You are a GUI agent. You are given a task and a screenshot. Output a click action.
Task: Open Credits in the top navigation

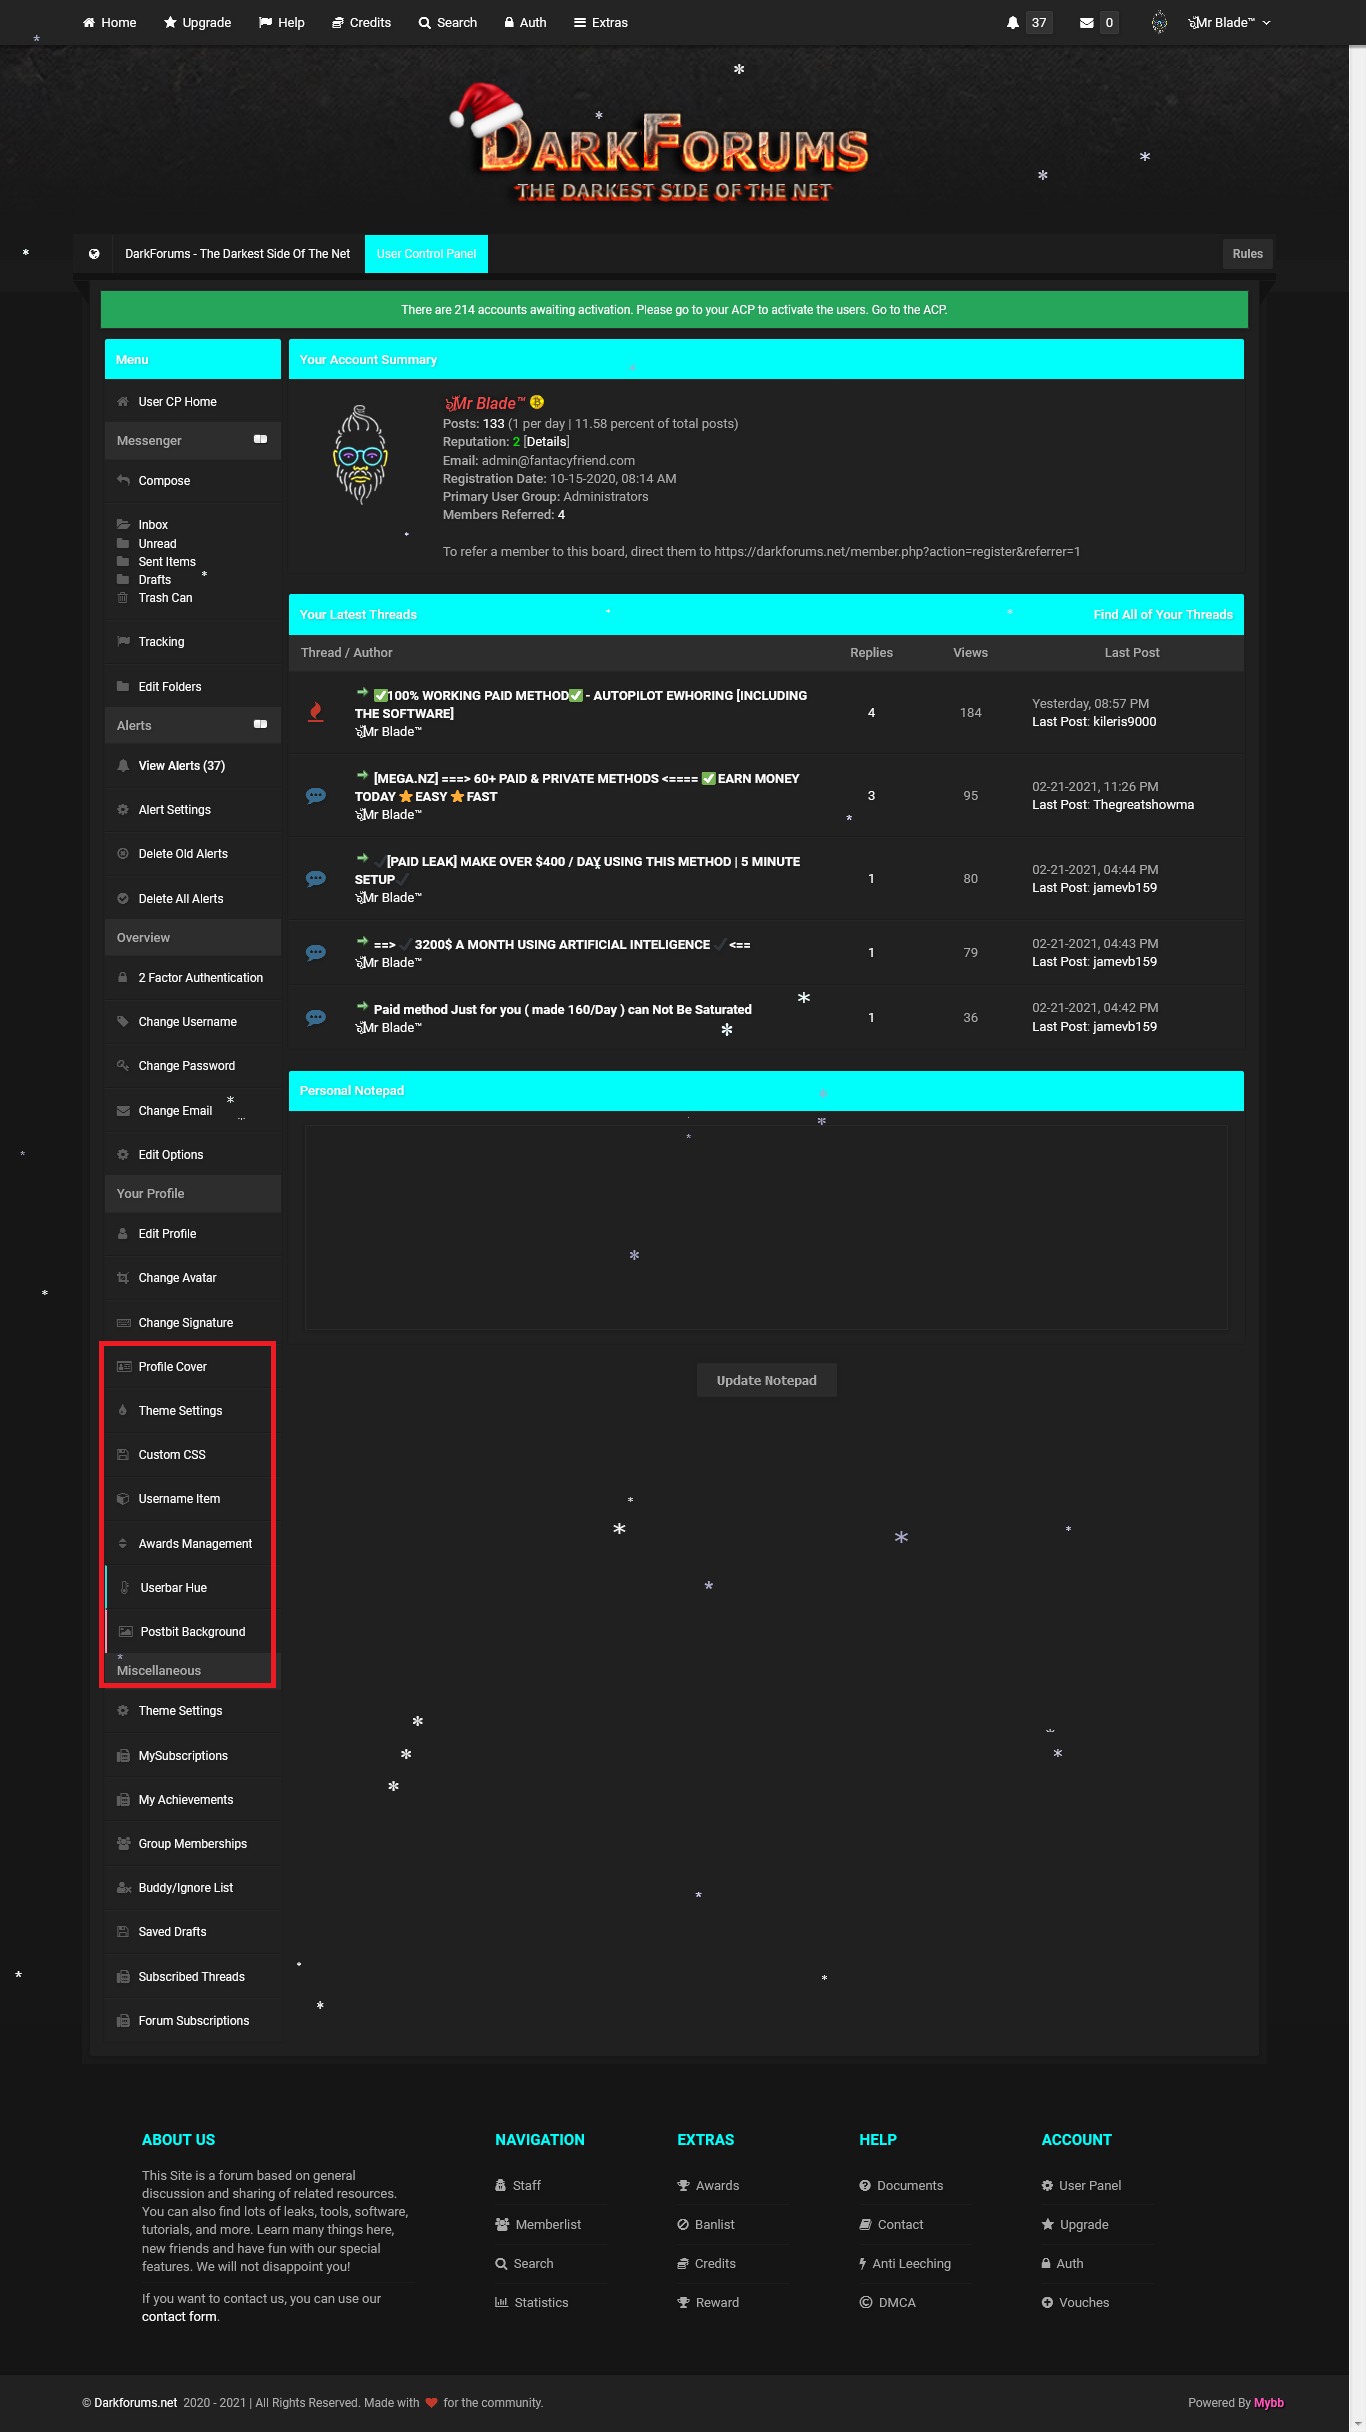coord(362,22)
